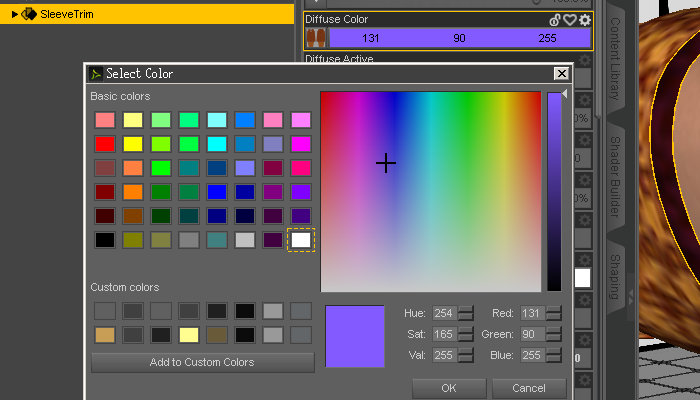700x400 pixels.
Task: Click the Val value field
Action: [x=444, y=355]
